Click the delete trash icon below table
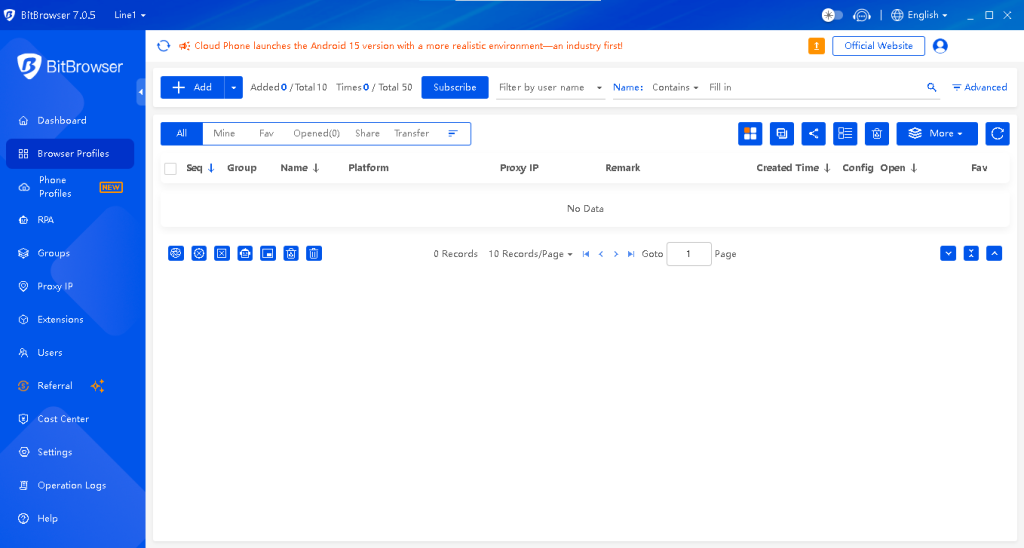The width and height of the screenshot is (1024, 548). (x=314, y=253)
